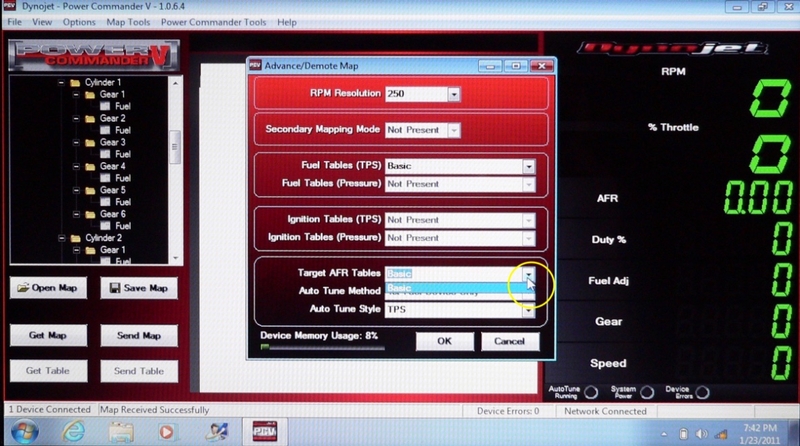800x446 pixels.
Task: Open Windows Media Player from taskbar
Action: pos(167,431)
